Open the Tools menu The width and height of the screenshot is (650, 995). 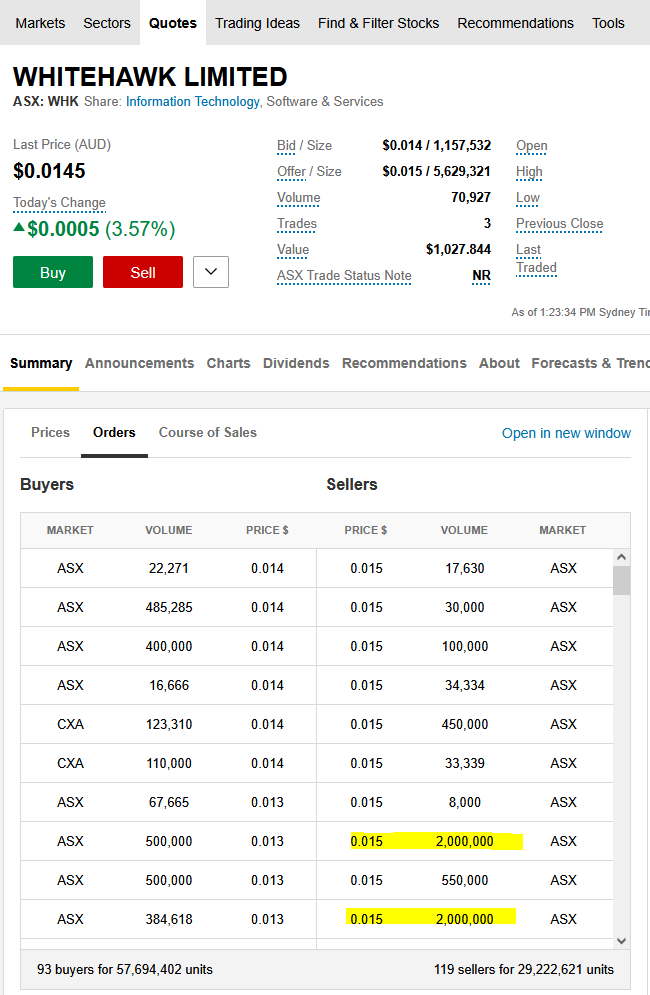(x=608, y=23)
